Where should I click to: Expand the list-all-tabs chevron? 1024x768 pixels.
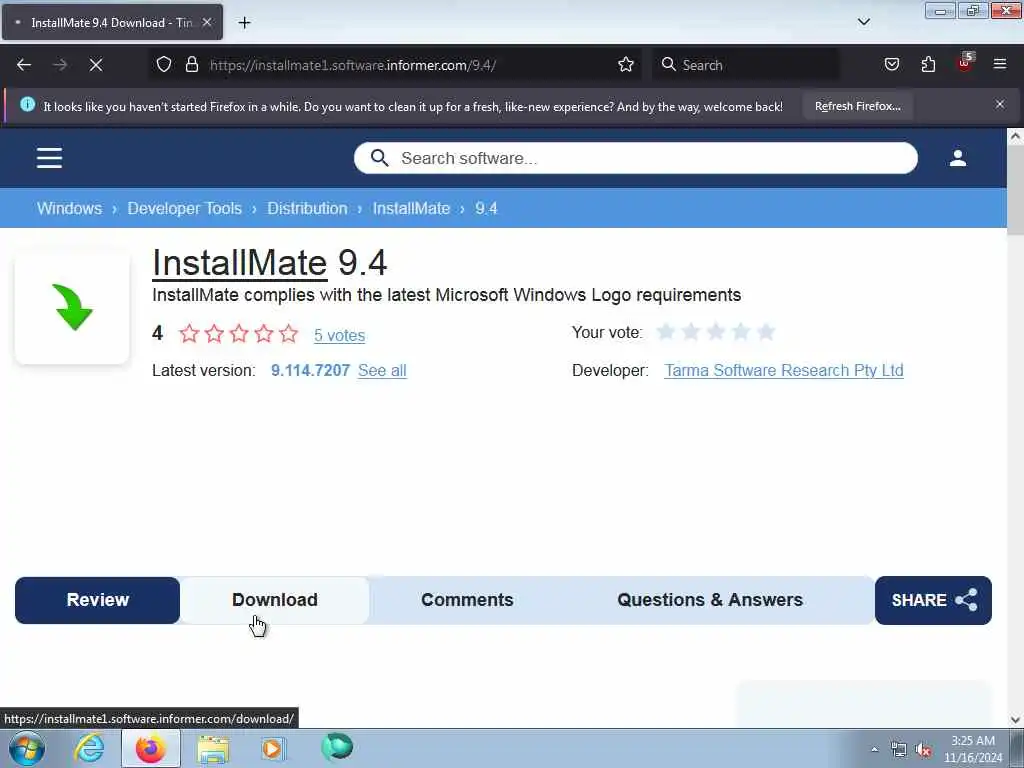point(863,22)
